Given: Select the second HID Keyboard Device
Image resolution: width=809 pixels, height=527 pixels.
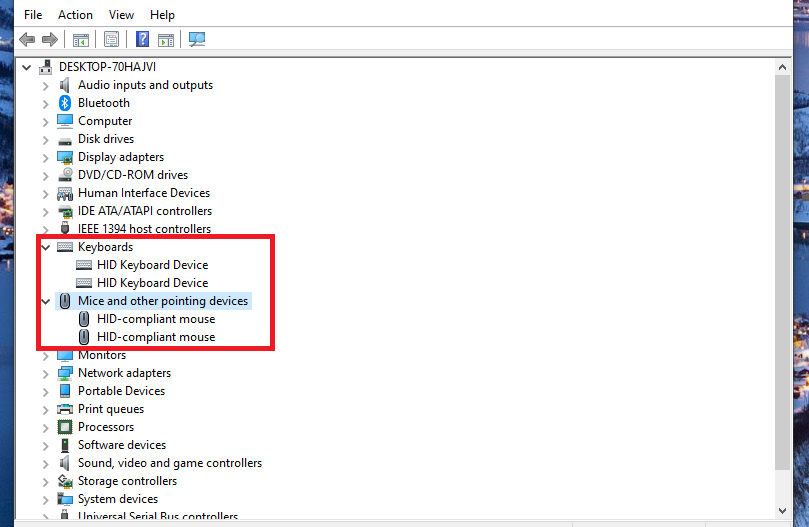Looking at the screenshot, I should coord(152,283).
